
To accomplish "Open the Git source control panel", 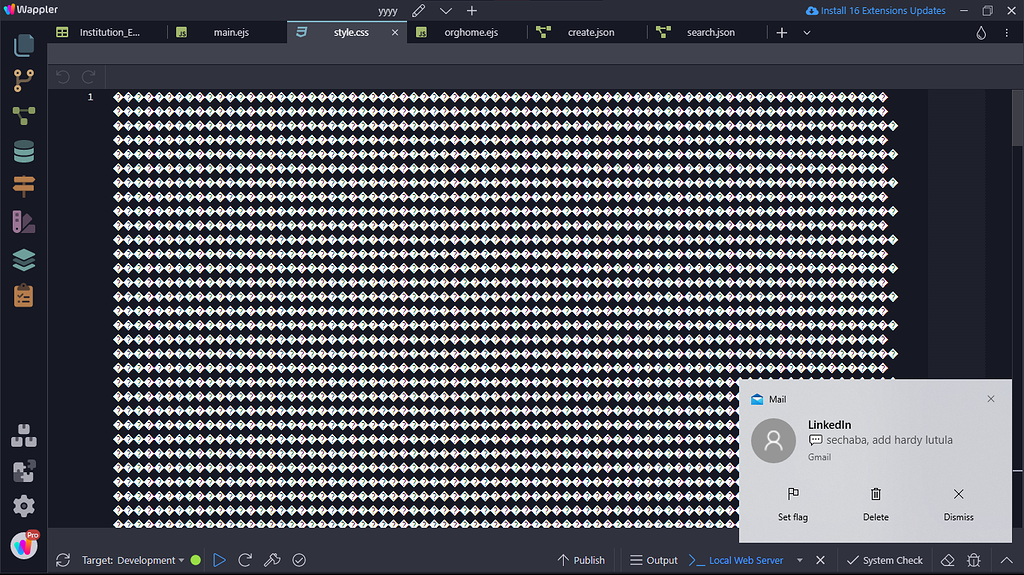I will coord(24,80).
